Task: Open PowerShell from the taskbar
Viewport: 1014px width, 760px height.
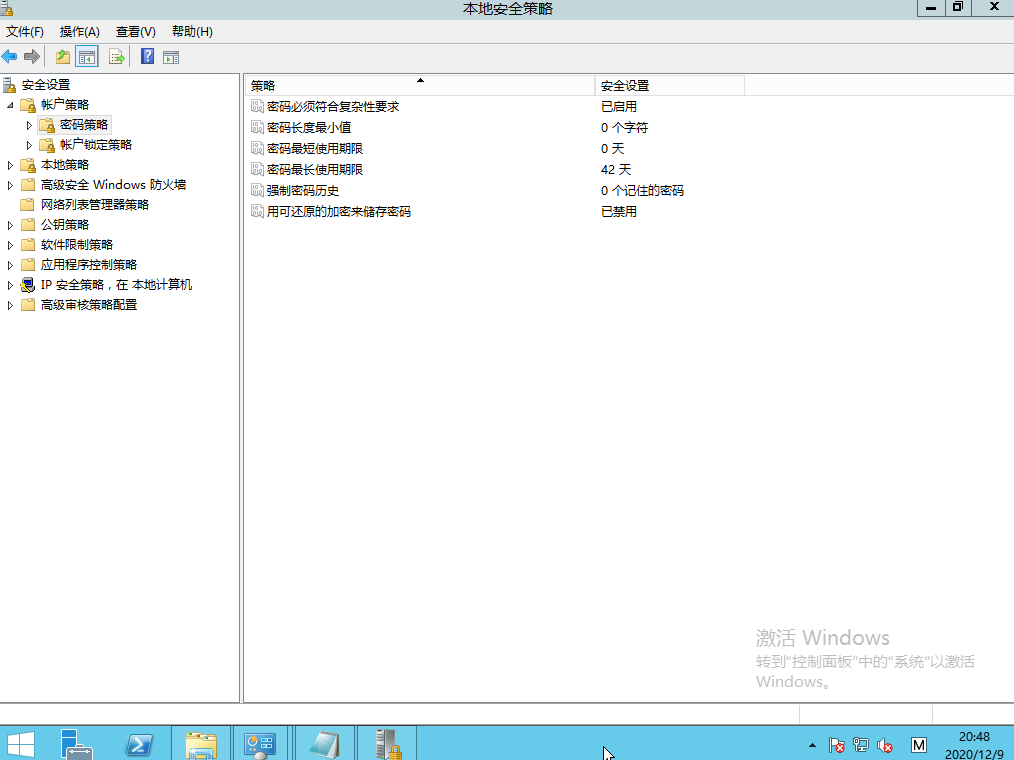Action: tap(139, 743)
